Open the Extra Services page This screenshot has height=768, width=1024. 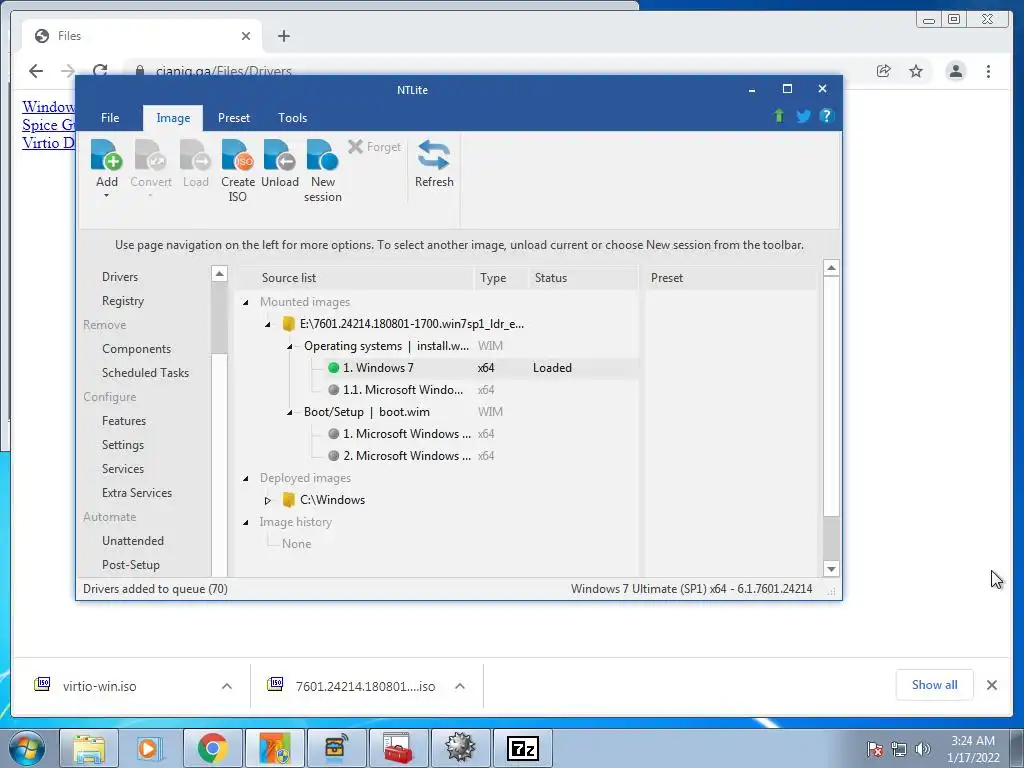(137, 493)
